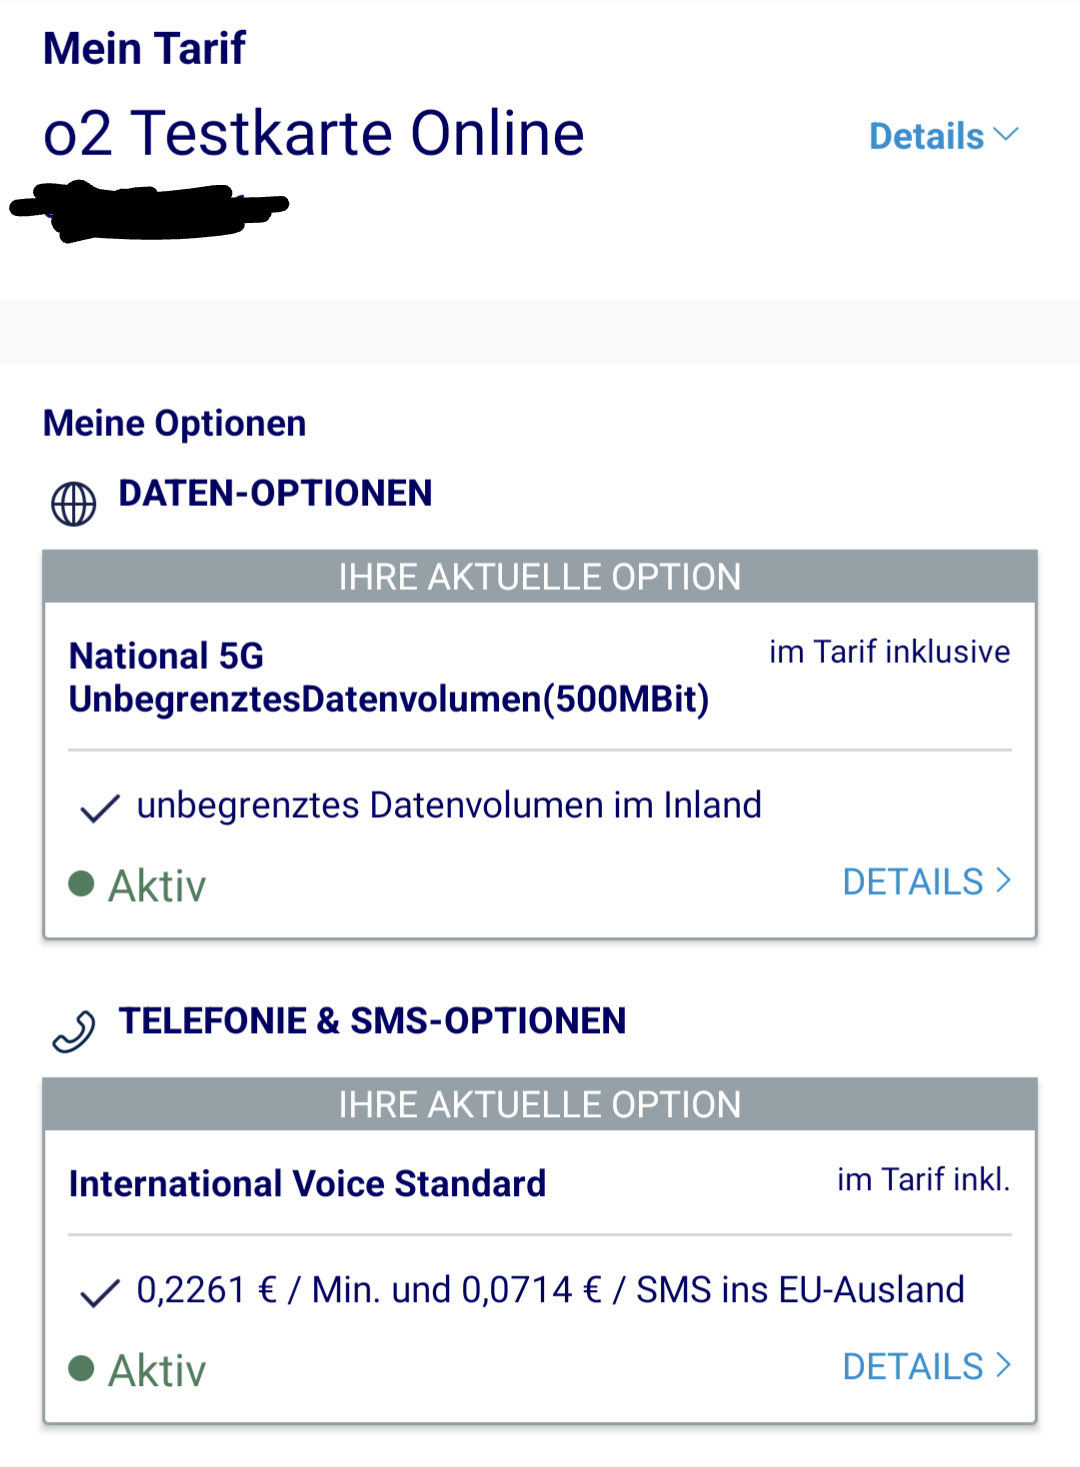Screen dimensions: 1080x1467
Task: Click the arrow after voice option DETAILS
Action: pos(1003,1365)
